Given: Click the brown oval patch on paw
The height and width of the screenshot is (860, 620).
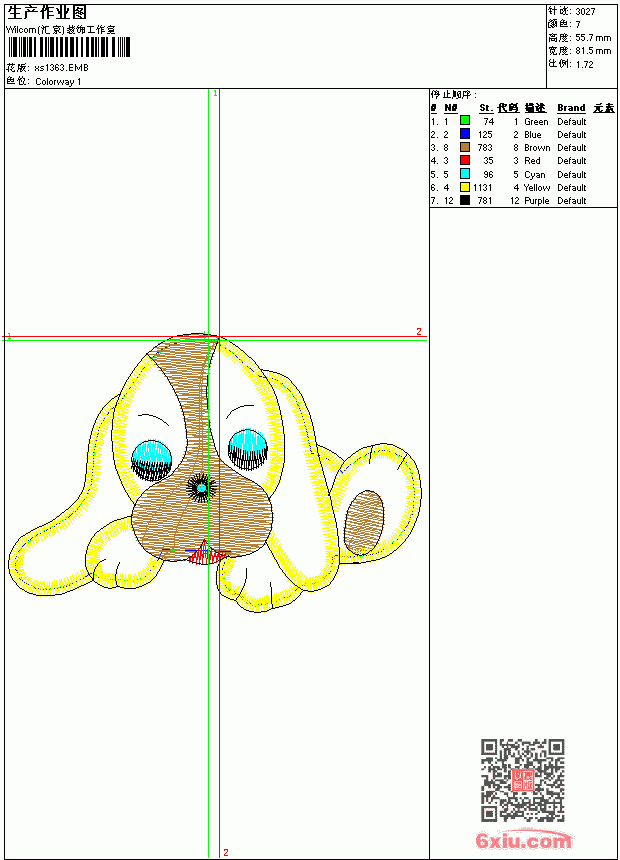Looking at the screenshot, I should (x=364, y=522).
